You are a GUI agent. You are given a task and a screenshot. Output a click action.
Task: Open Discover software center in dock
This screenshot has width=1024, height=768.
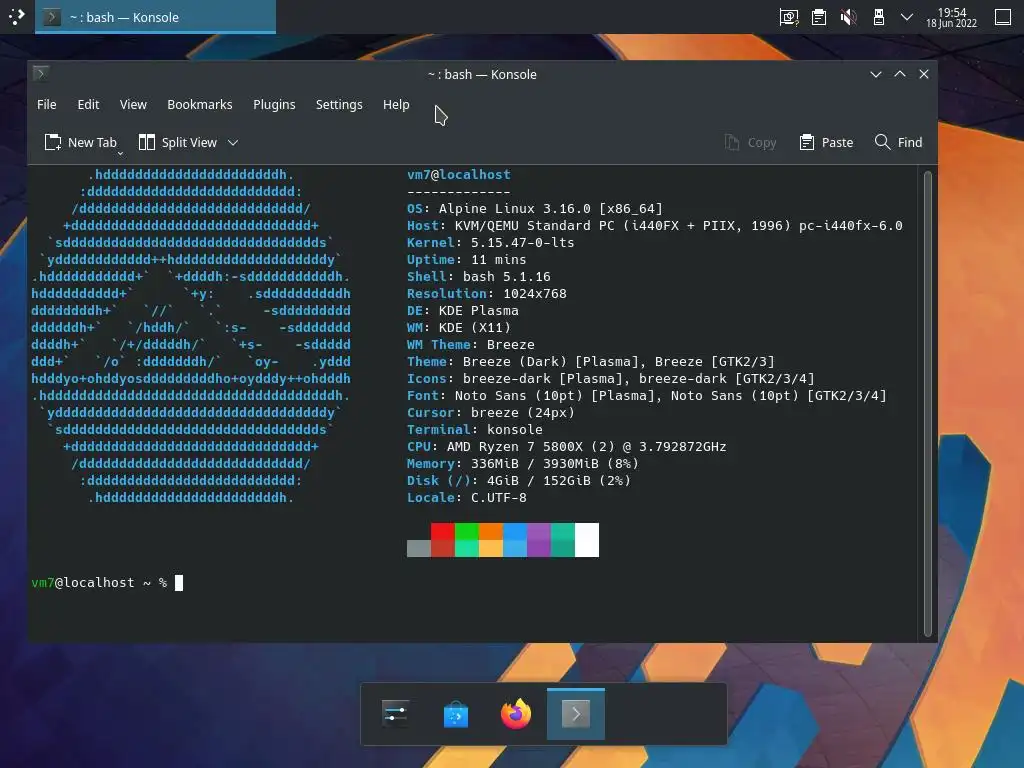tap(456, 714)
